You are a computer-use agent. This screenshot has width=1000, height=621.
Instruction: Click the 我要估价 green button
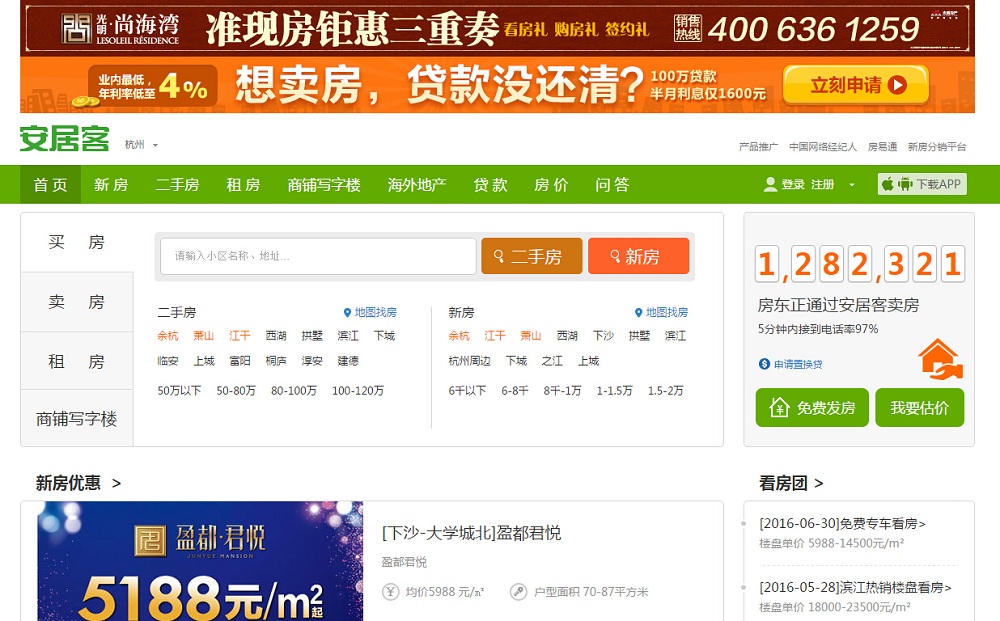point(920,407)
